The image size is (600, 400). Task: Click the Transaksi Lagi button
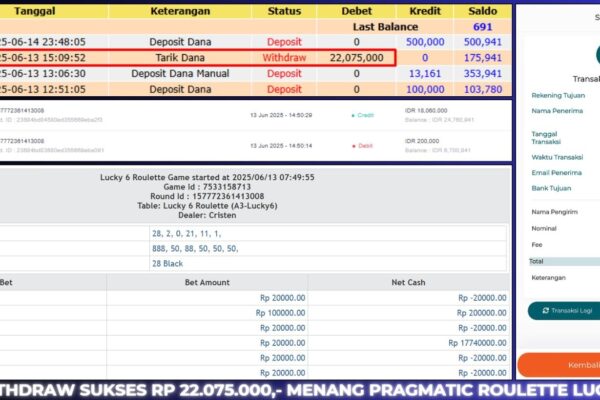click(564, 310)
